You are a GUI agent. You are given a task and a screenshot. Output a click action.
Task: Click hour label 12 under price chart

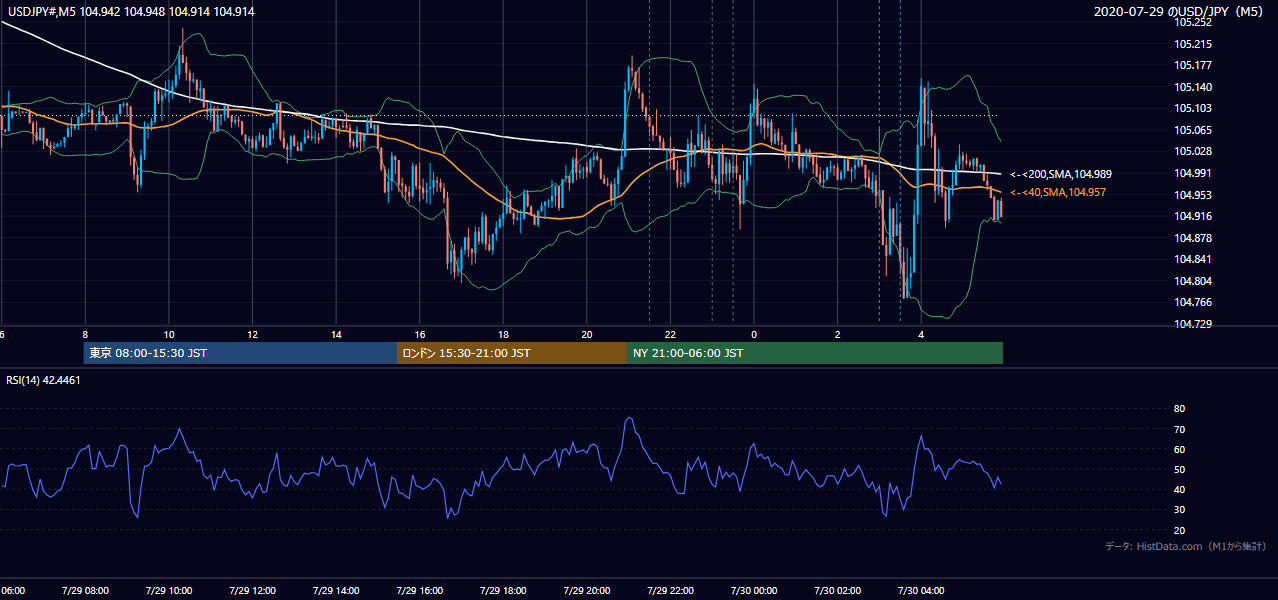[x=252, y=334]
